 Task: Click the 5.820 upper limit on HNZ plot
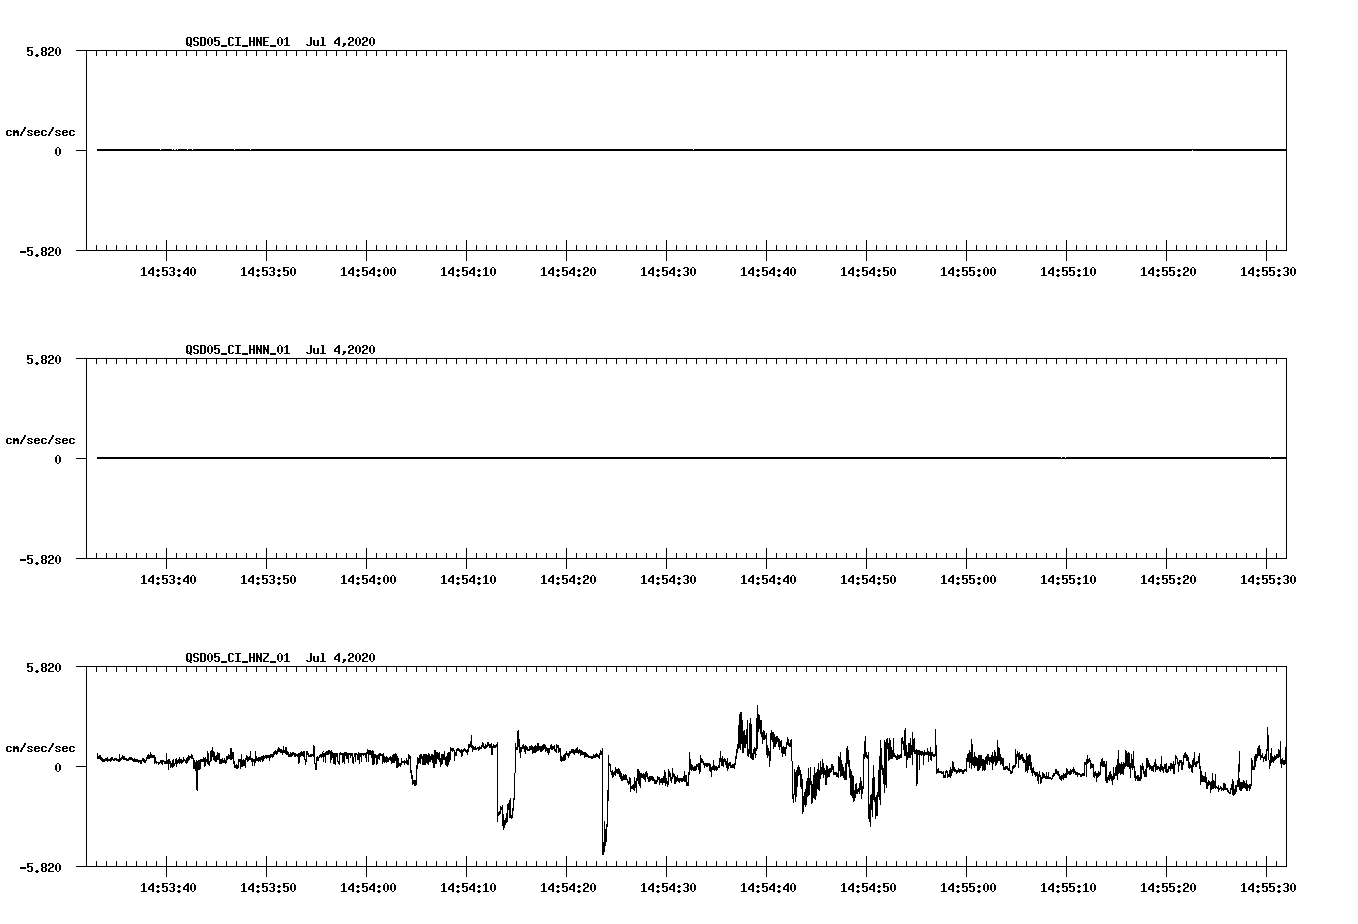click(44, 667)
